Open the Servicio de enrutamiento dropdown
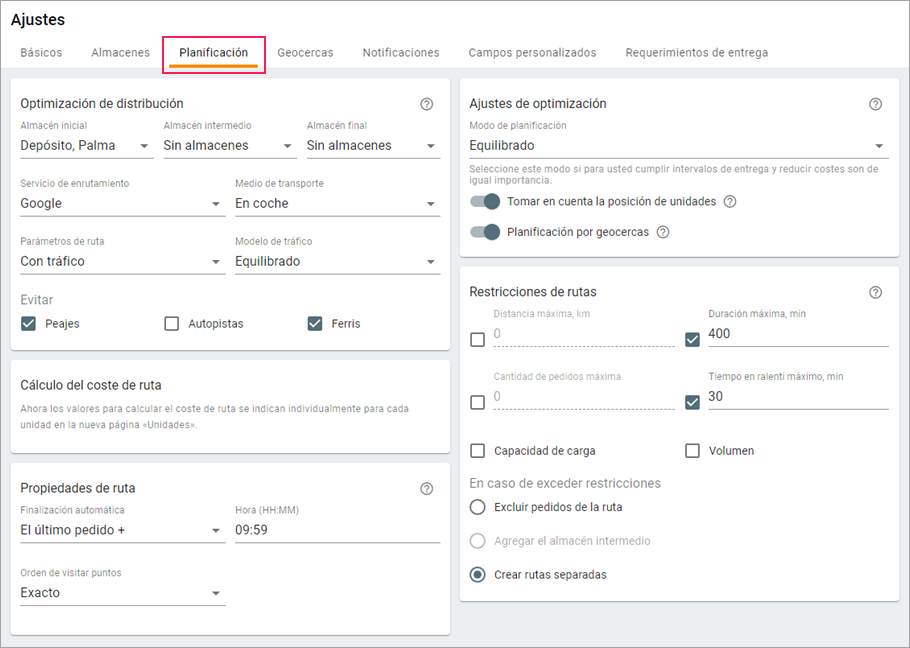Screen dimensions: 910x648 click(122, 204)
